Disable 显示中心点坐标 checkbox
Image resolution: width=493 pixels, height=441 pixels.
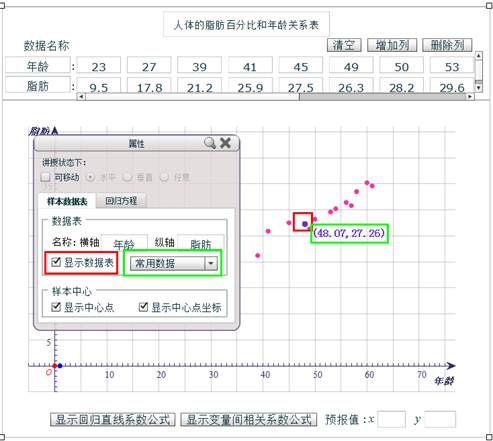(x=143, y=307)
